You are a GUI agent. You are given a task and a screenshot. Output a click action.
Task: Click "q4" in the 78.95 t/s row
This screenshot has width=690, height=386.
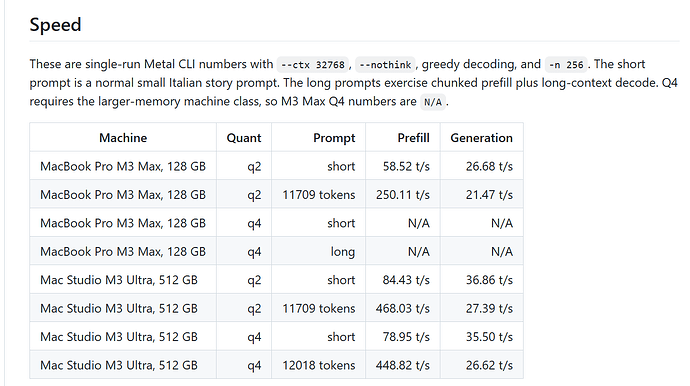[x=254, y=337]
